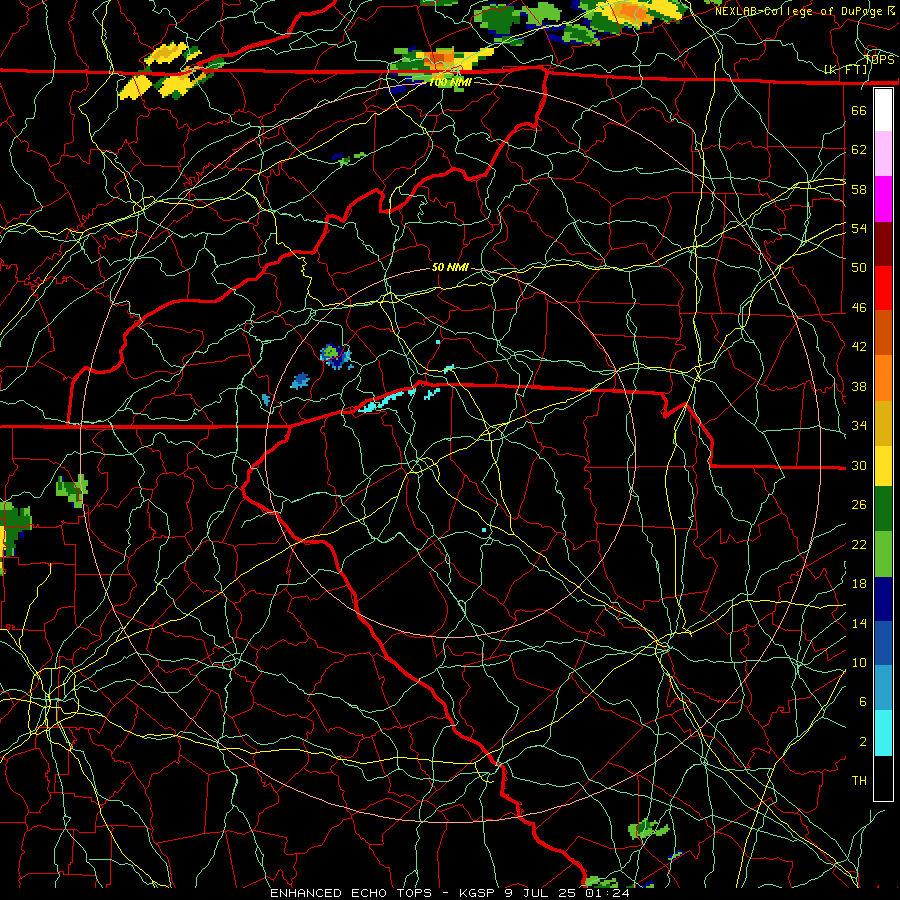Click the cyan legend swatch
This screenshot has height=900, width=900.
pyautogui.click(x=883, y=733)
